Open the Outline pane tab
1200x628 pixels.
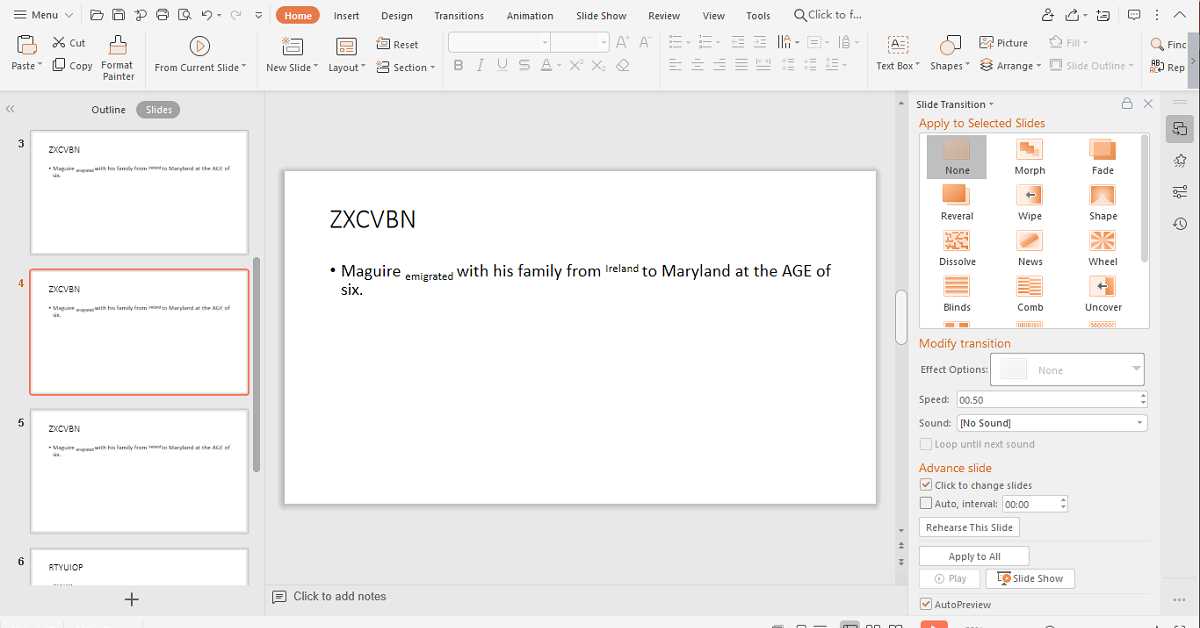108,110
